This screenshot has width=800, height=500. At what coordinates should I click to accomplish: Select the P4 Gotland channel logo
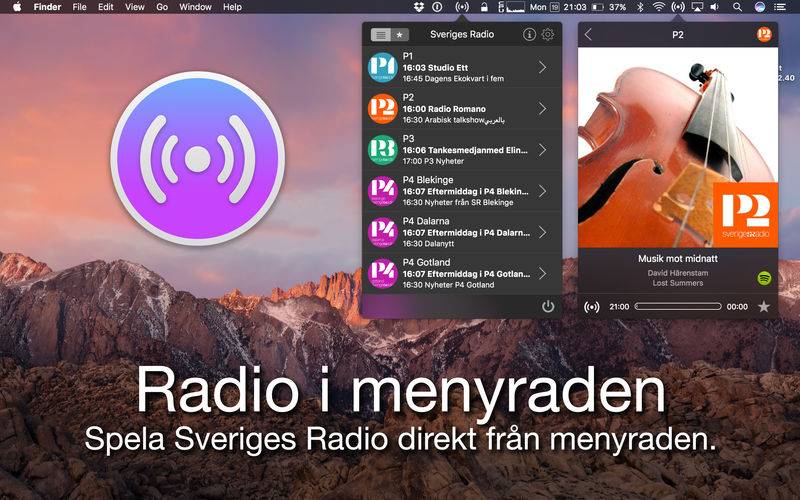pos(383,273)
